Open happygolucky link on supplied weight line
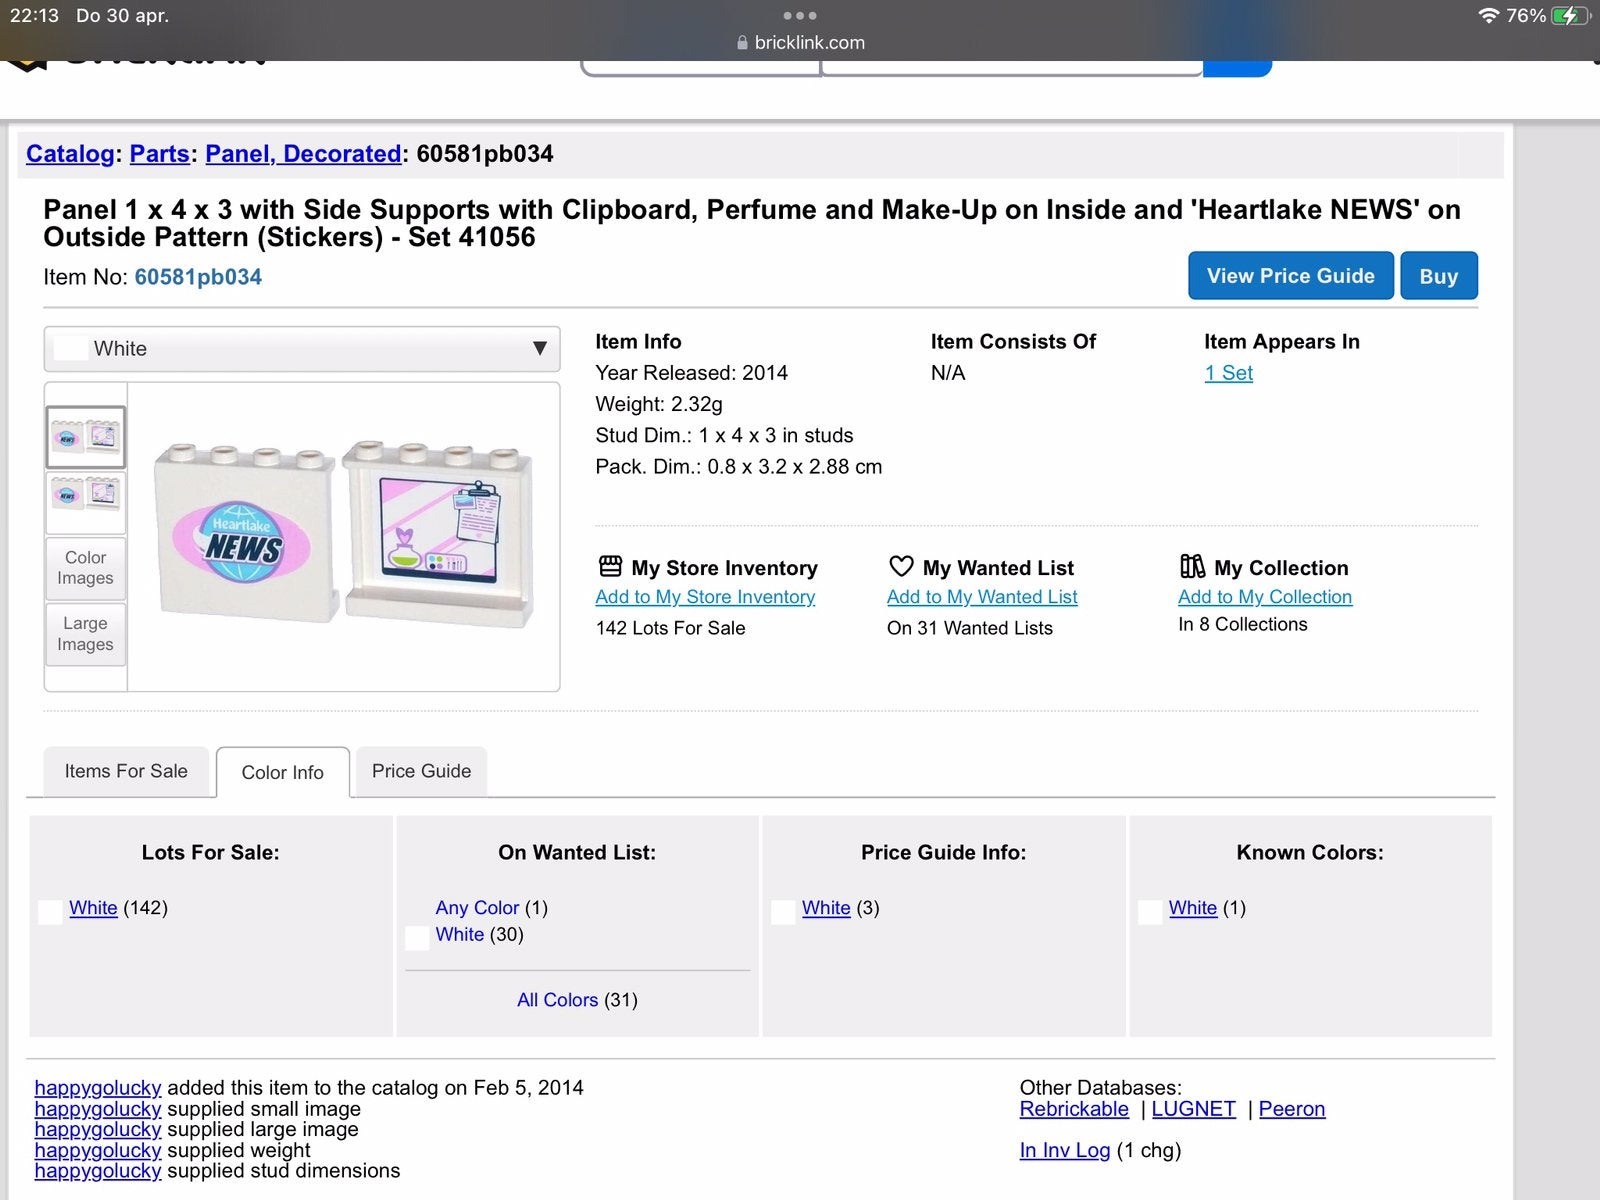Image resolution: width=1600 pixels, height=1200 pixels. [98, 1150]
